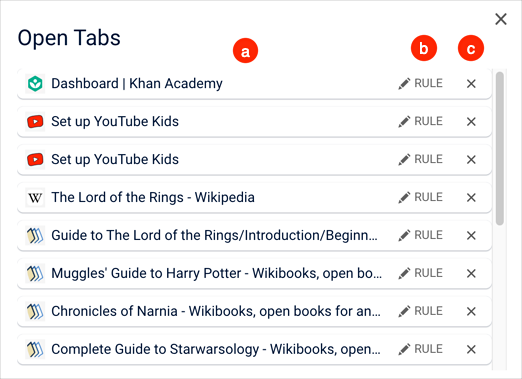Select the Khan Academy favicon
This screenshot has height=379, width=522.
(x=35, y=84)
